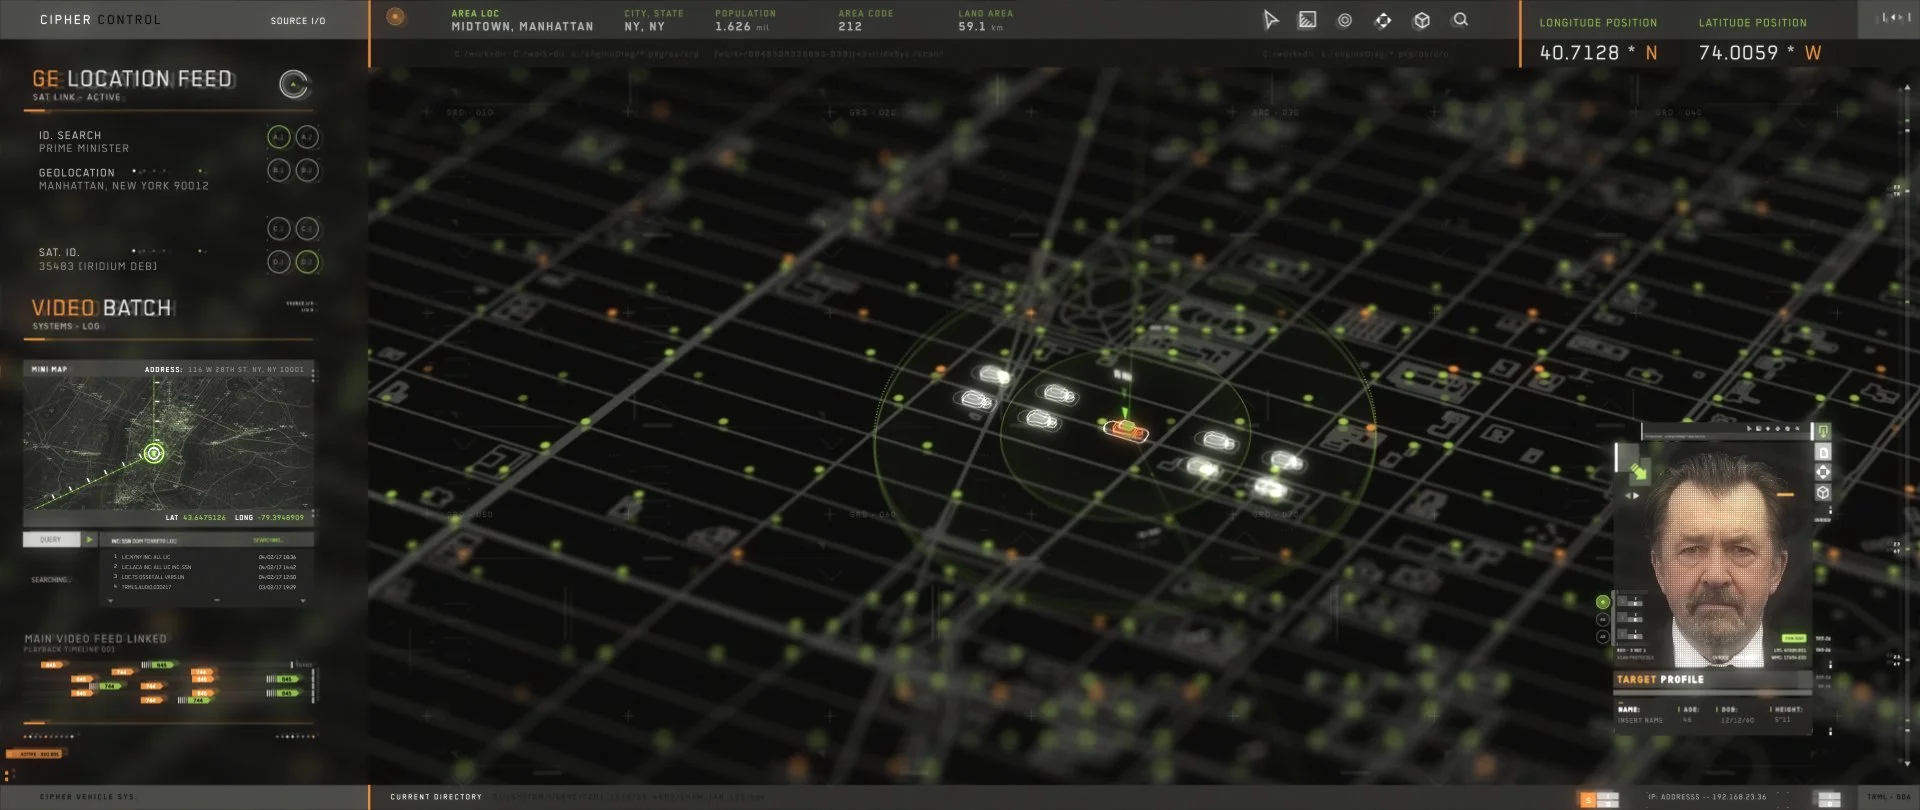
Task: Select query result row 3 LOC.TS
Action: 205,577
